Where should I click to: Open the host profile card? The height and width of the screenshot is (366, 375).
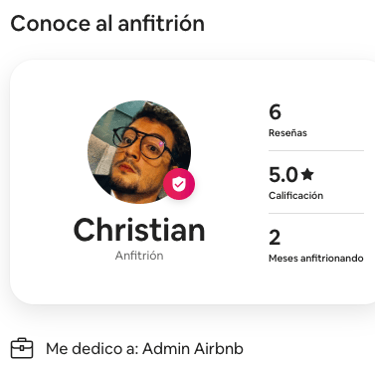(x=193, y=182)
